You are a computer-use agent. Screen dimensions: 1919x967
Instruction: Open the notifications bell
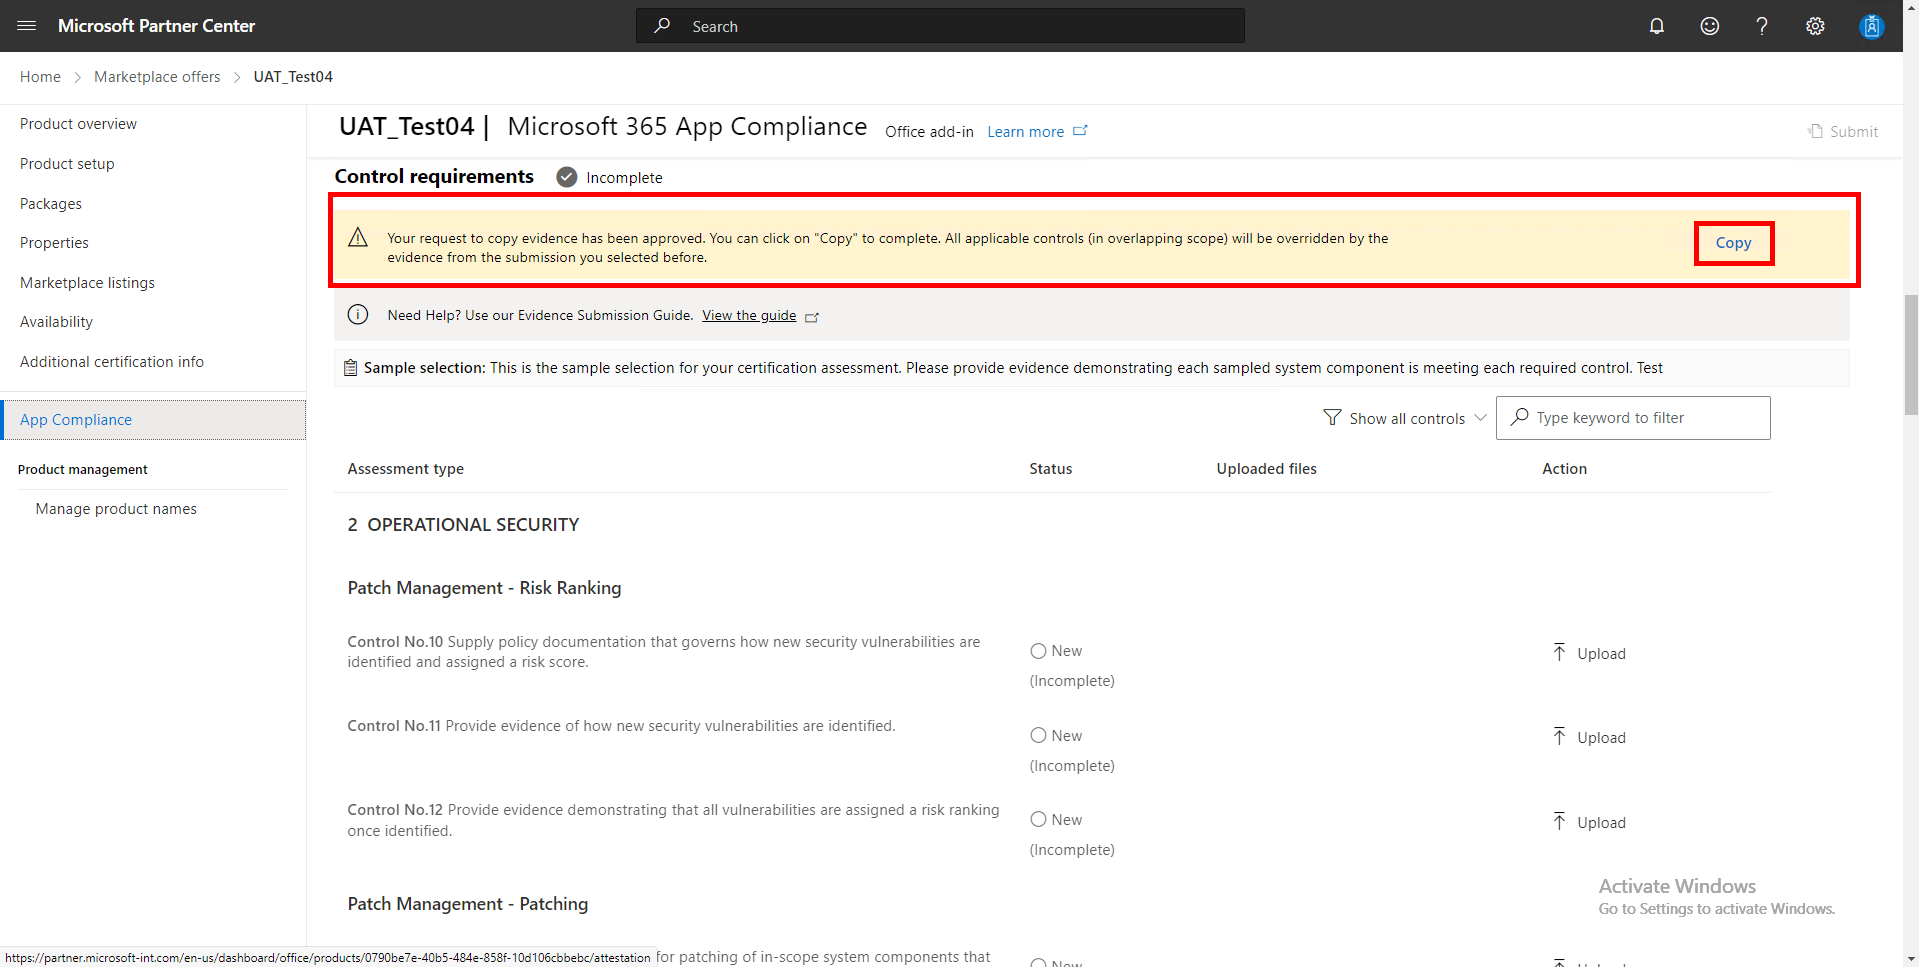(x=1657, y=26)
